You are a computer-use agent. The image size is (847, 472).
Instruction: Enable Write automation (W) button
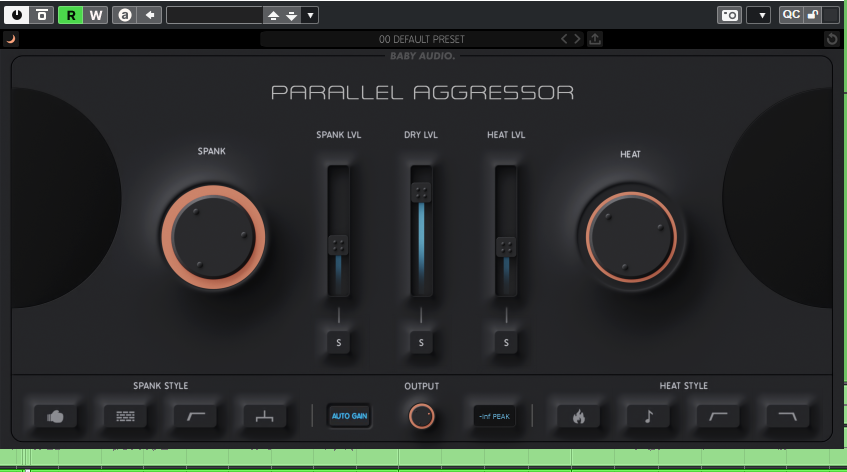tap(96, 15)
